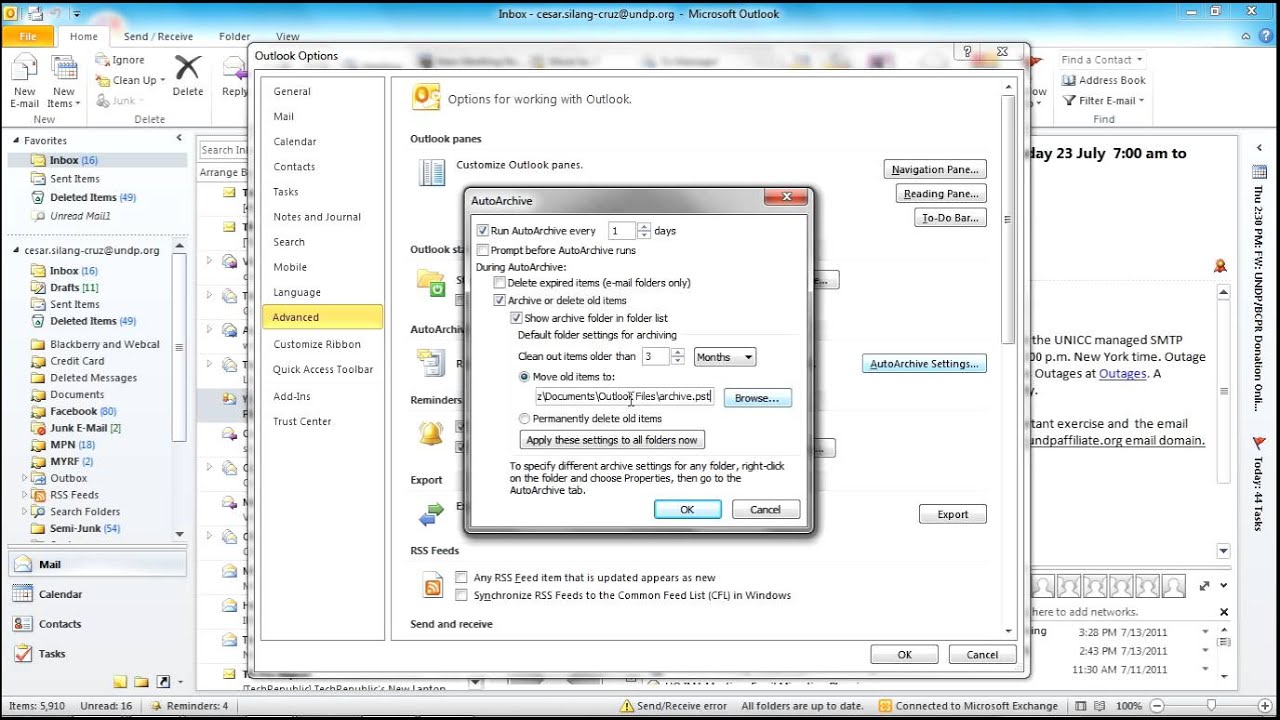The width and height of the screenshot is (1280, 720).
Task: Collapse the People Pane using chevron arrow
Action: pyautogui.click(x=1223, y=586)
